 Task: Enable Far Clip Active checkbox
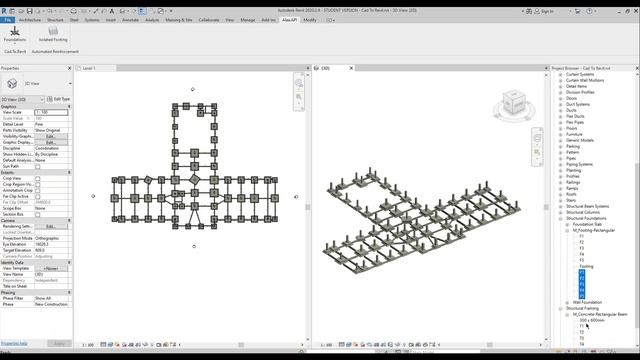(x=38, y=196)
